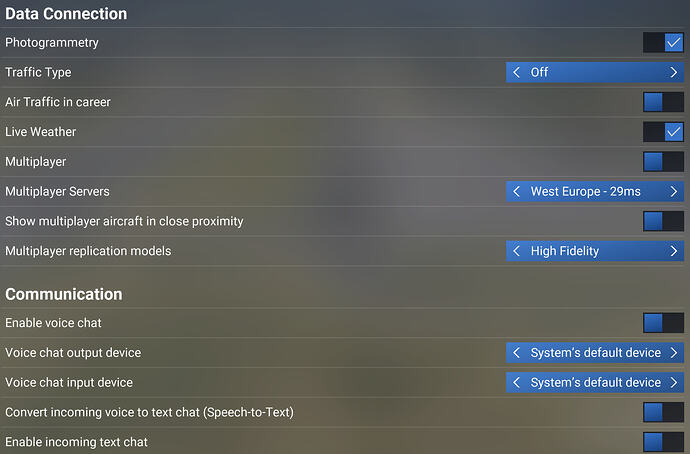
Task: Toggle Air Traffic in career
Action: [663, 102]
